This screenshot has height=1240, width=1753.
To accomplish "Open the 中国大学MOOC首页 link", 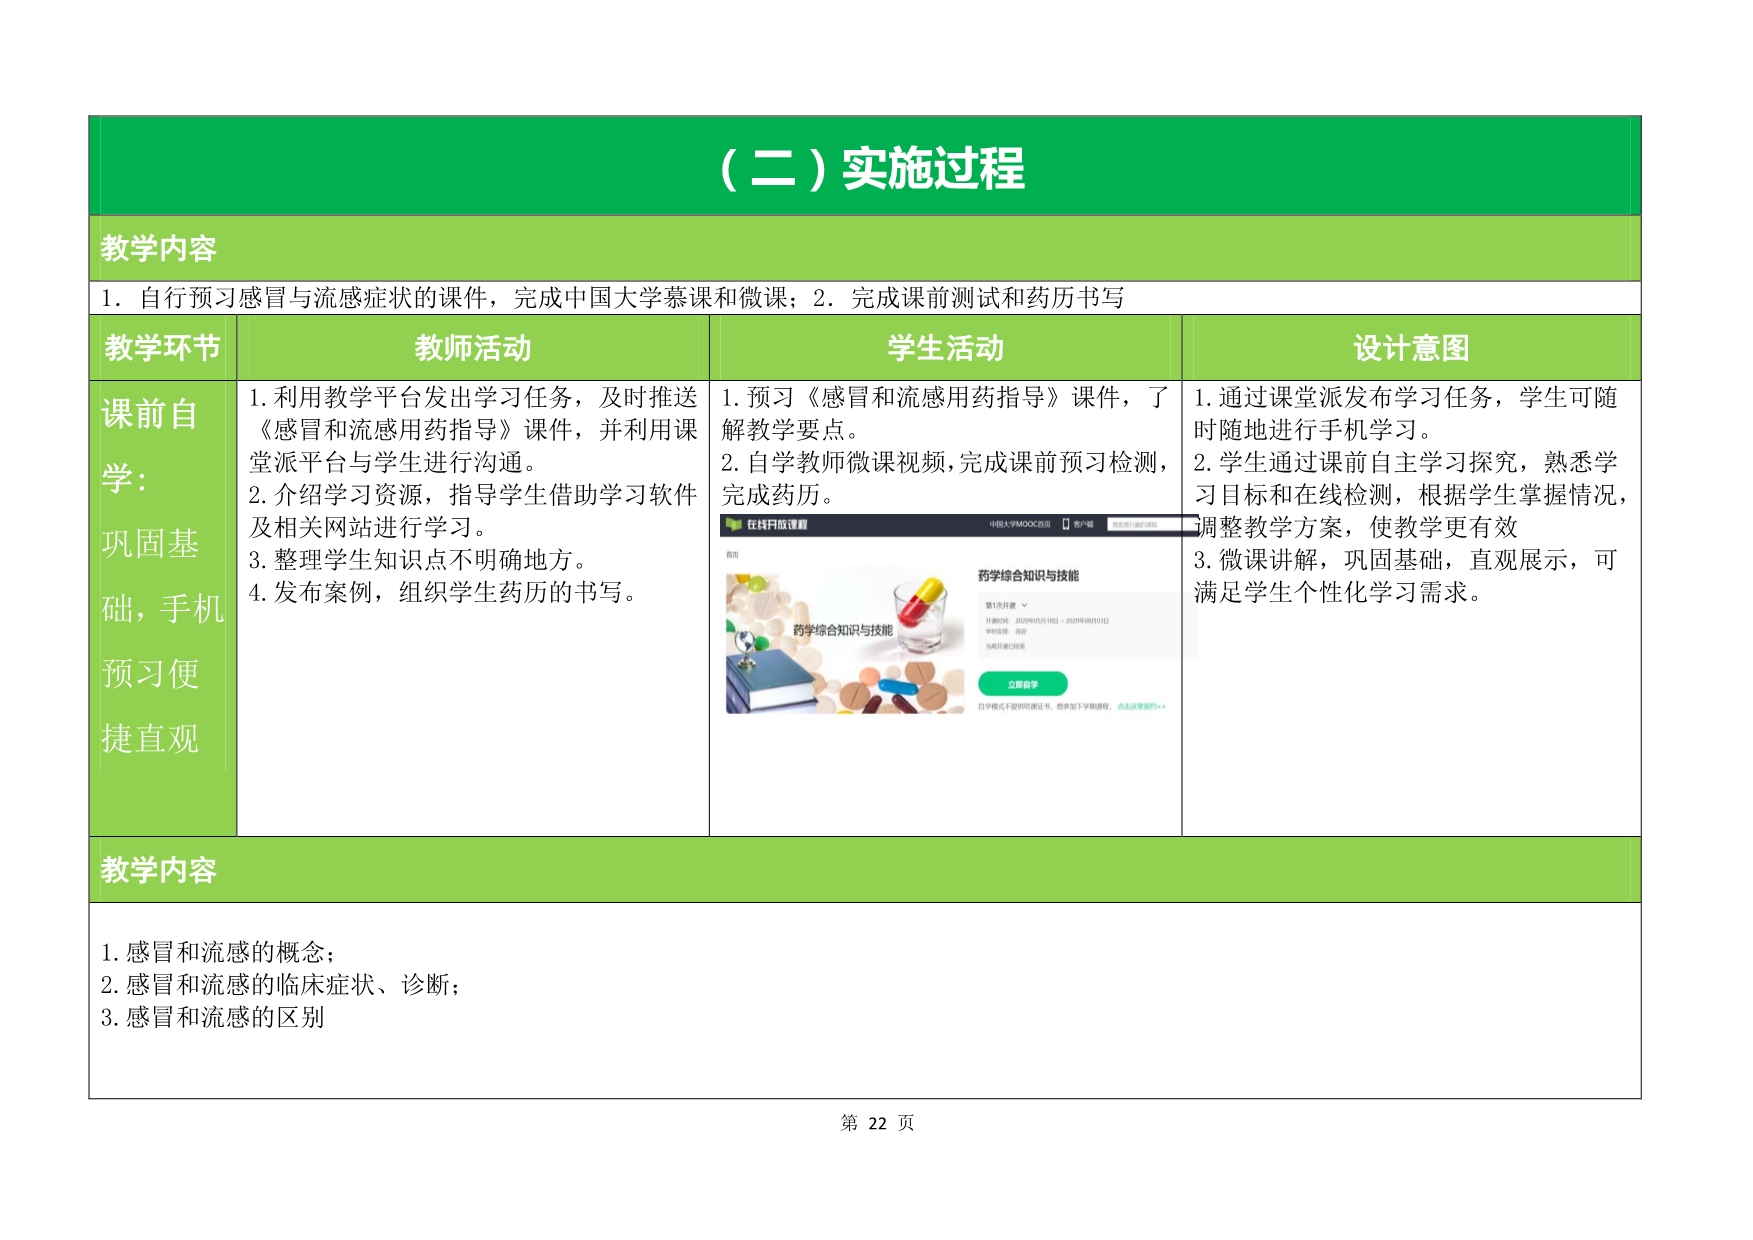I will (x=1019, y=524).
